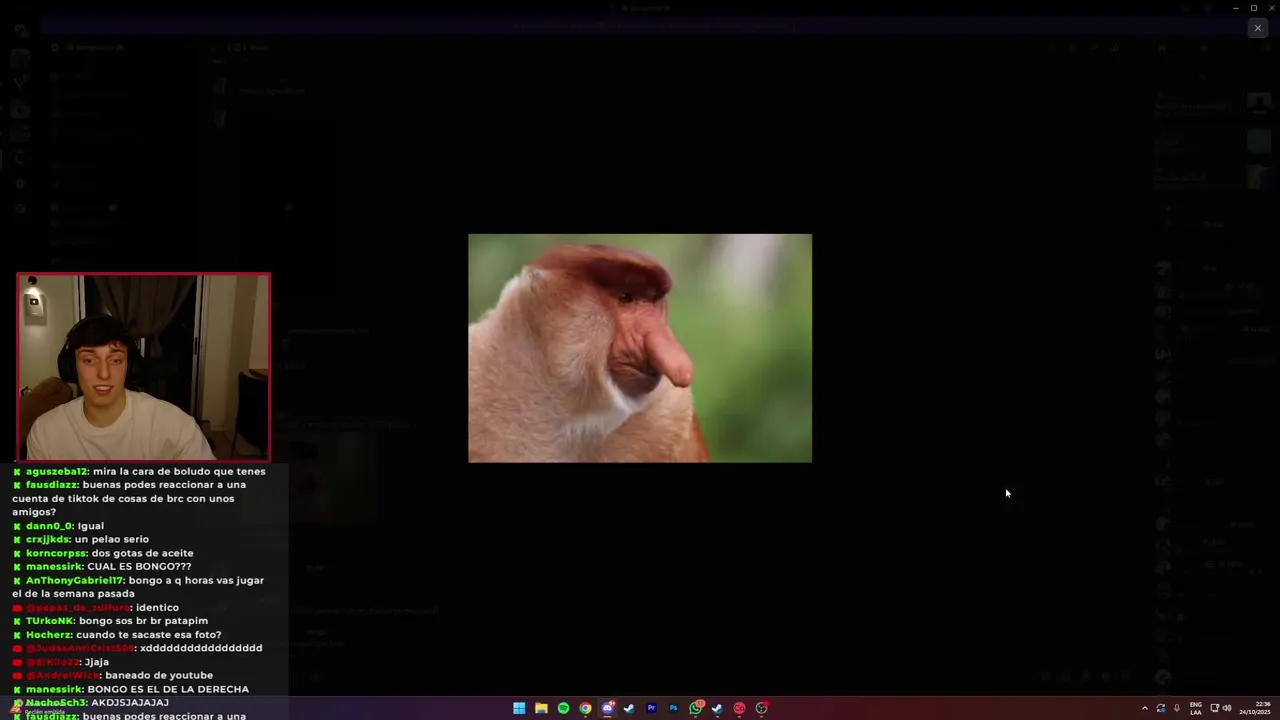The image size is (1280, 720).
Task: Close the enlarged monkey image viewer
Action: (1257, 28)
